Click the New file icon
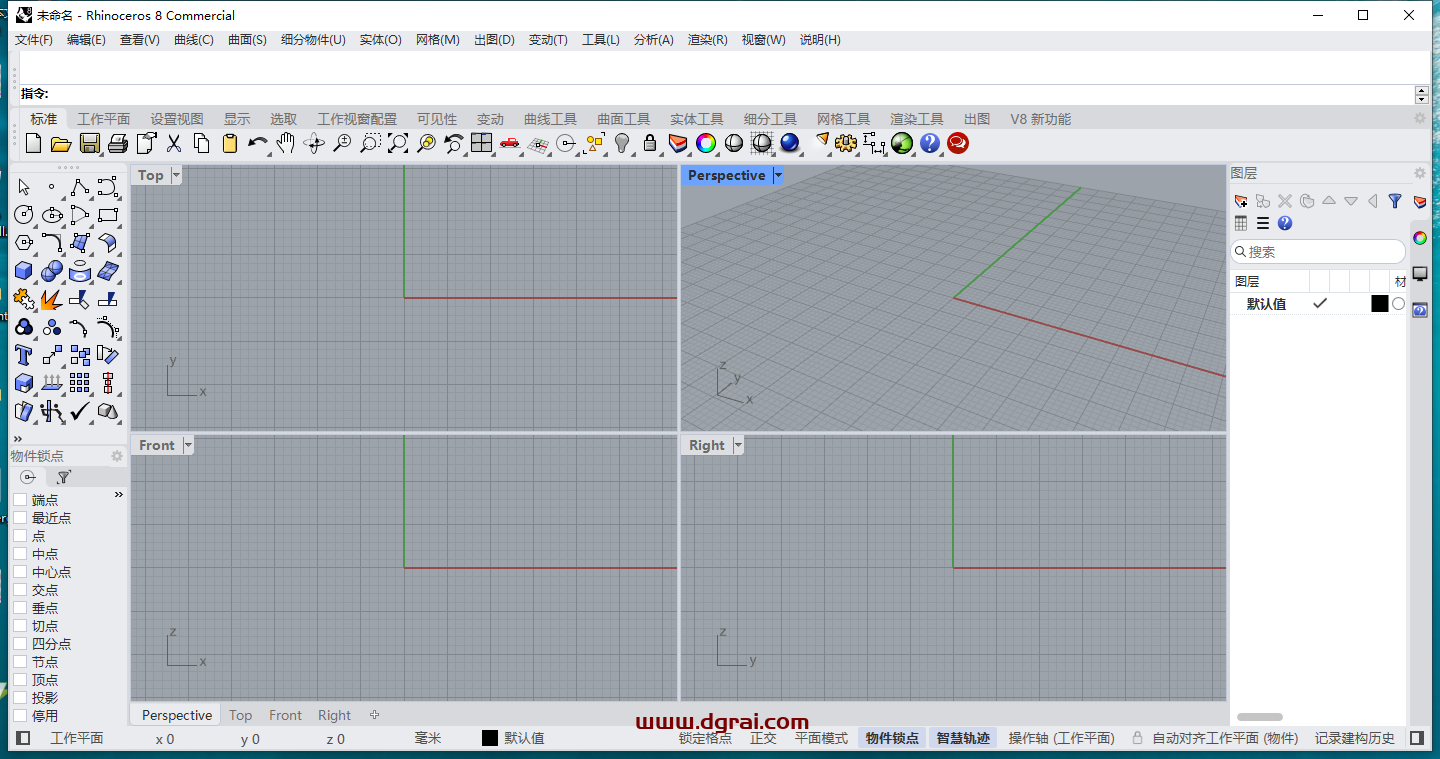Image resolution: width=1440 pixels, height=759 pixels. 33,143
